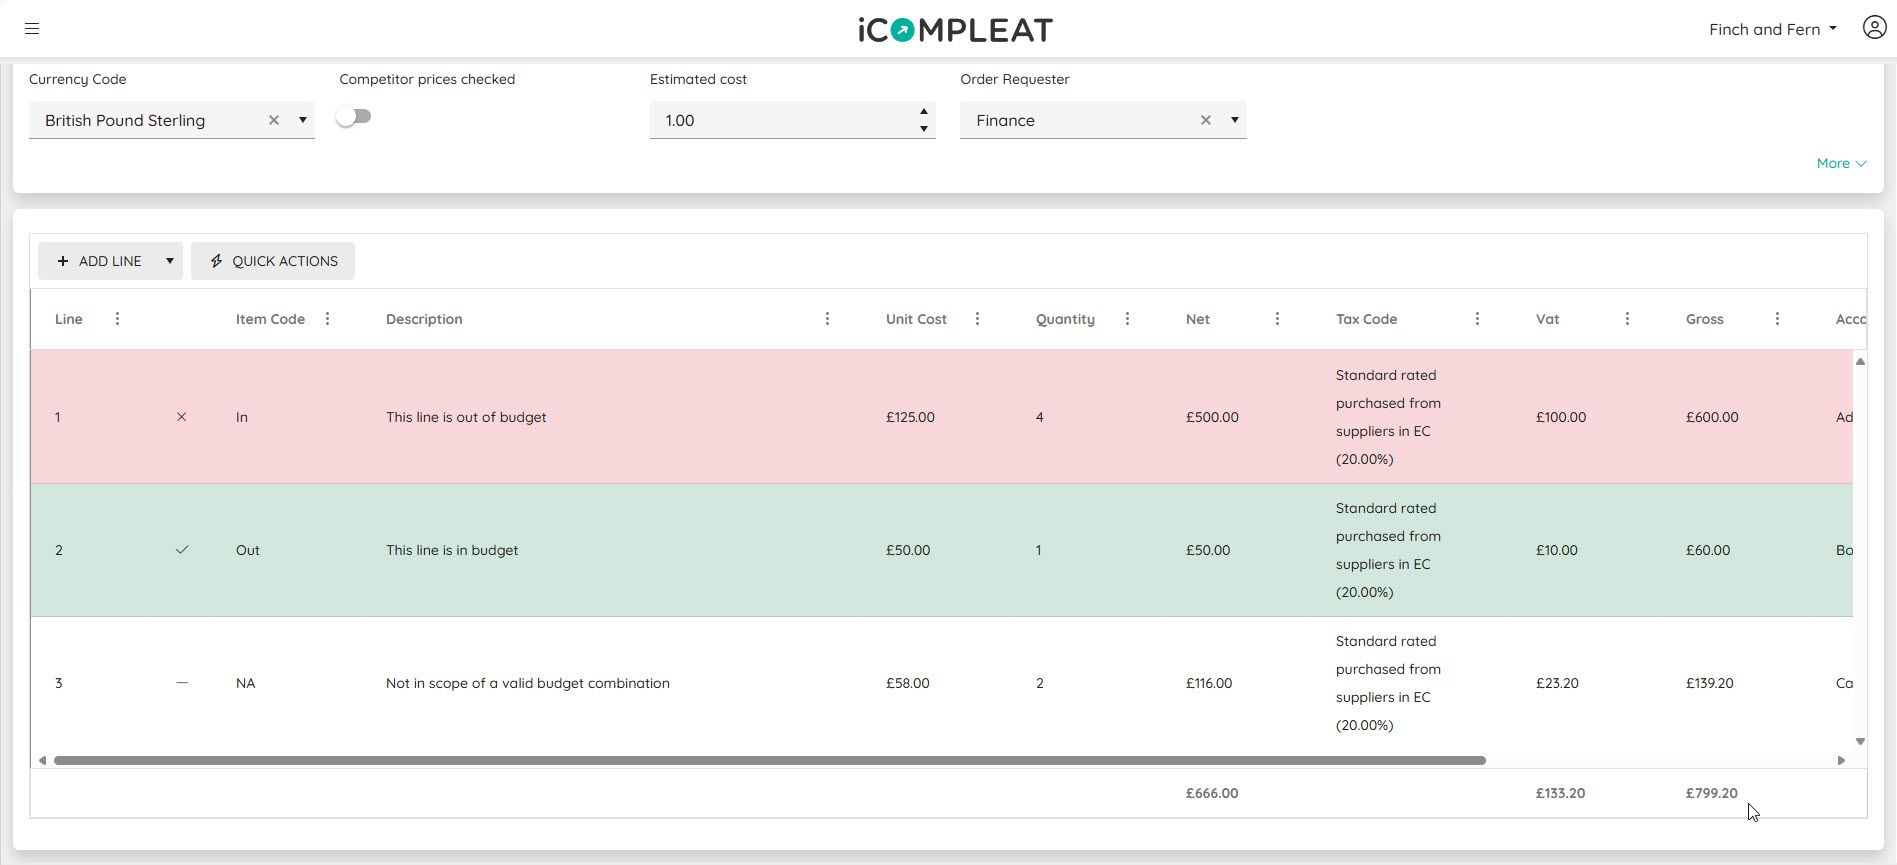Viewport: 1897px width, 865px height.
Task: Toggle the Competitor prices checked switch
Action: coord(354,117)
